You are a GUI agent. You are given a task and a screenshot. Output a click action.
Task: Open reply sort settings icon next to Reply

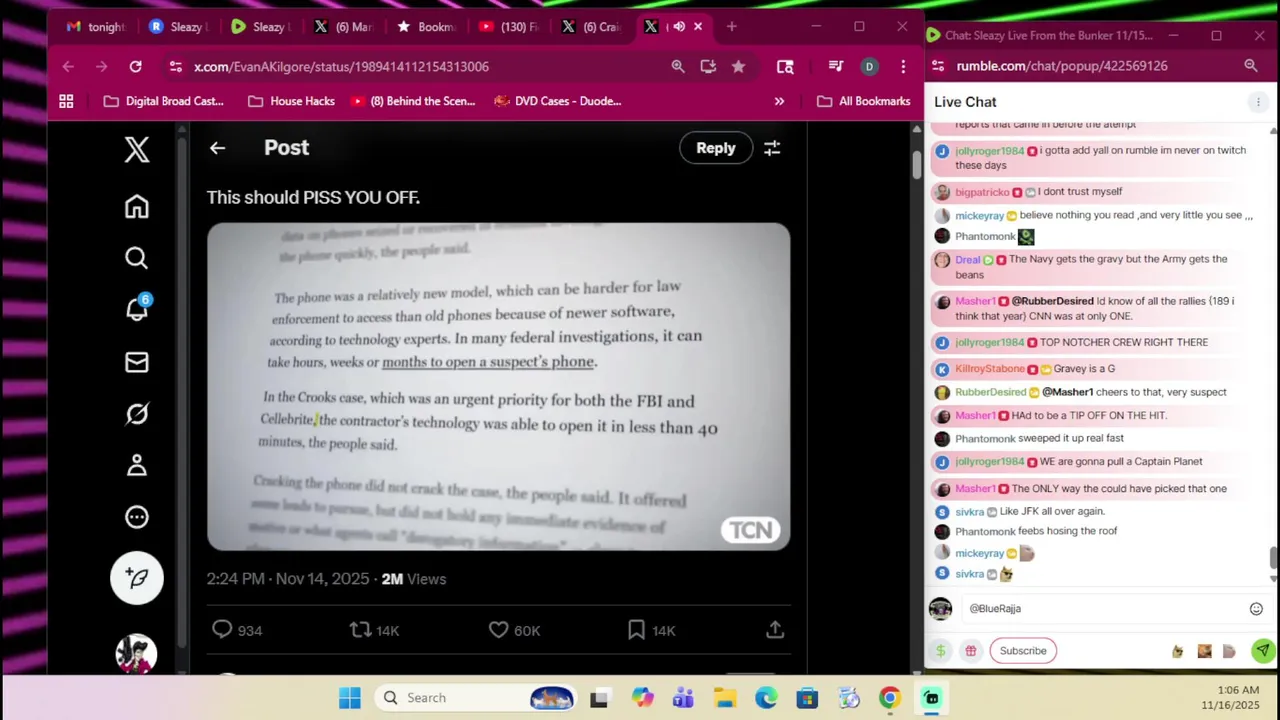(x=772, y=148)
